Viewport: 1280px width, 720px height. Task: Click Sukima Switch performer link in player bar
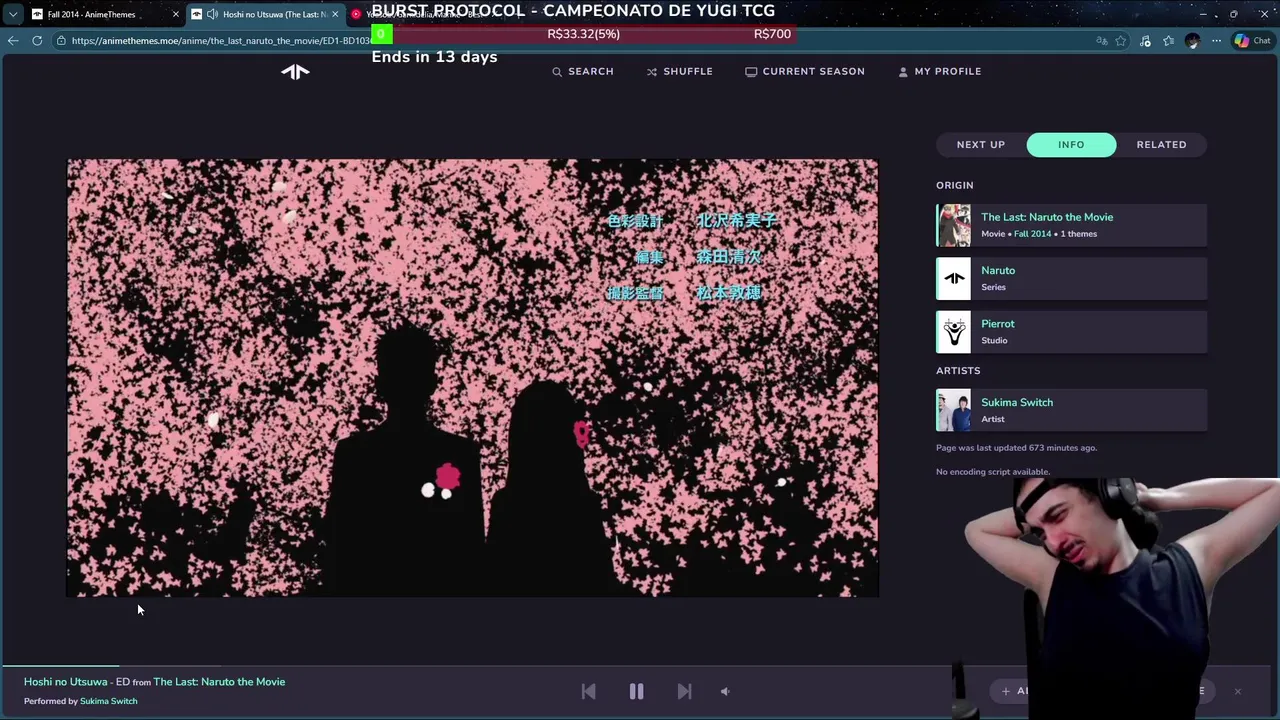[108, 701]
